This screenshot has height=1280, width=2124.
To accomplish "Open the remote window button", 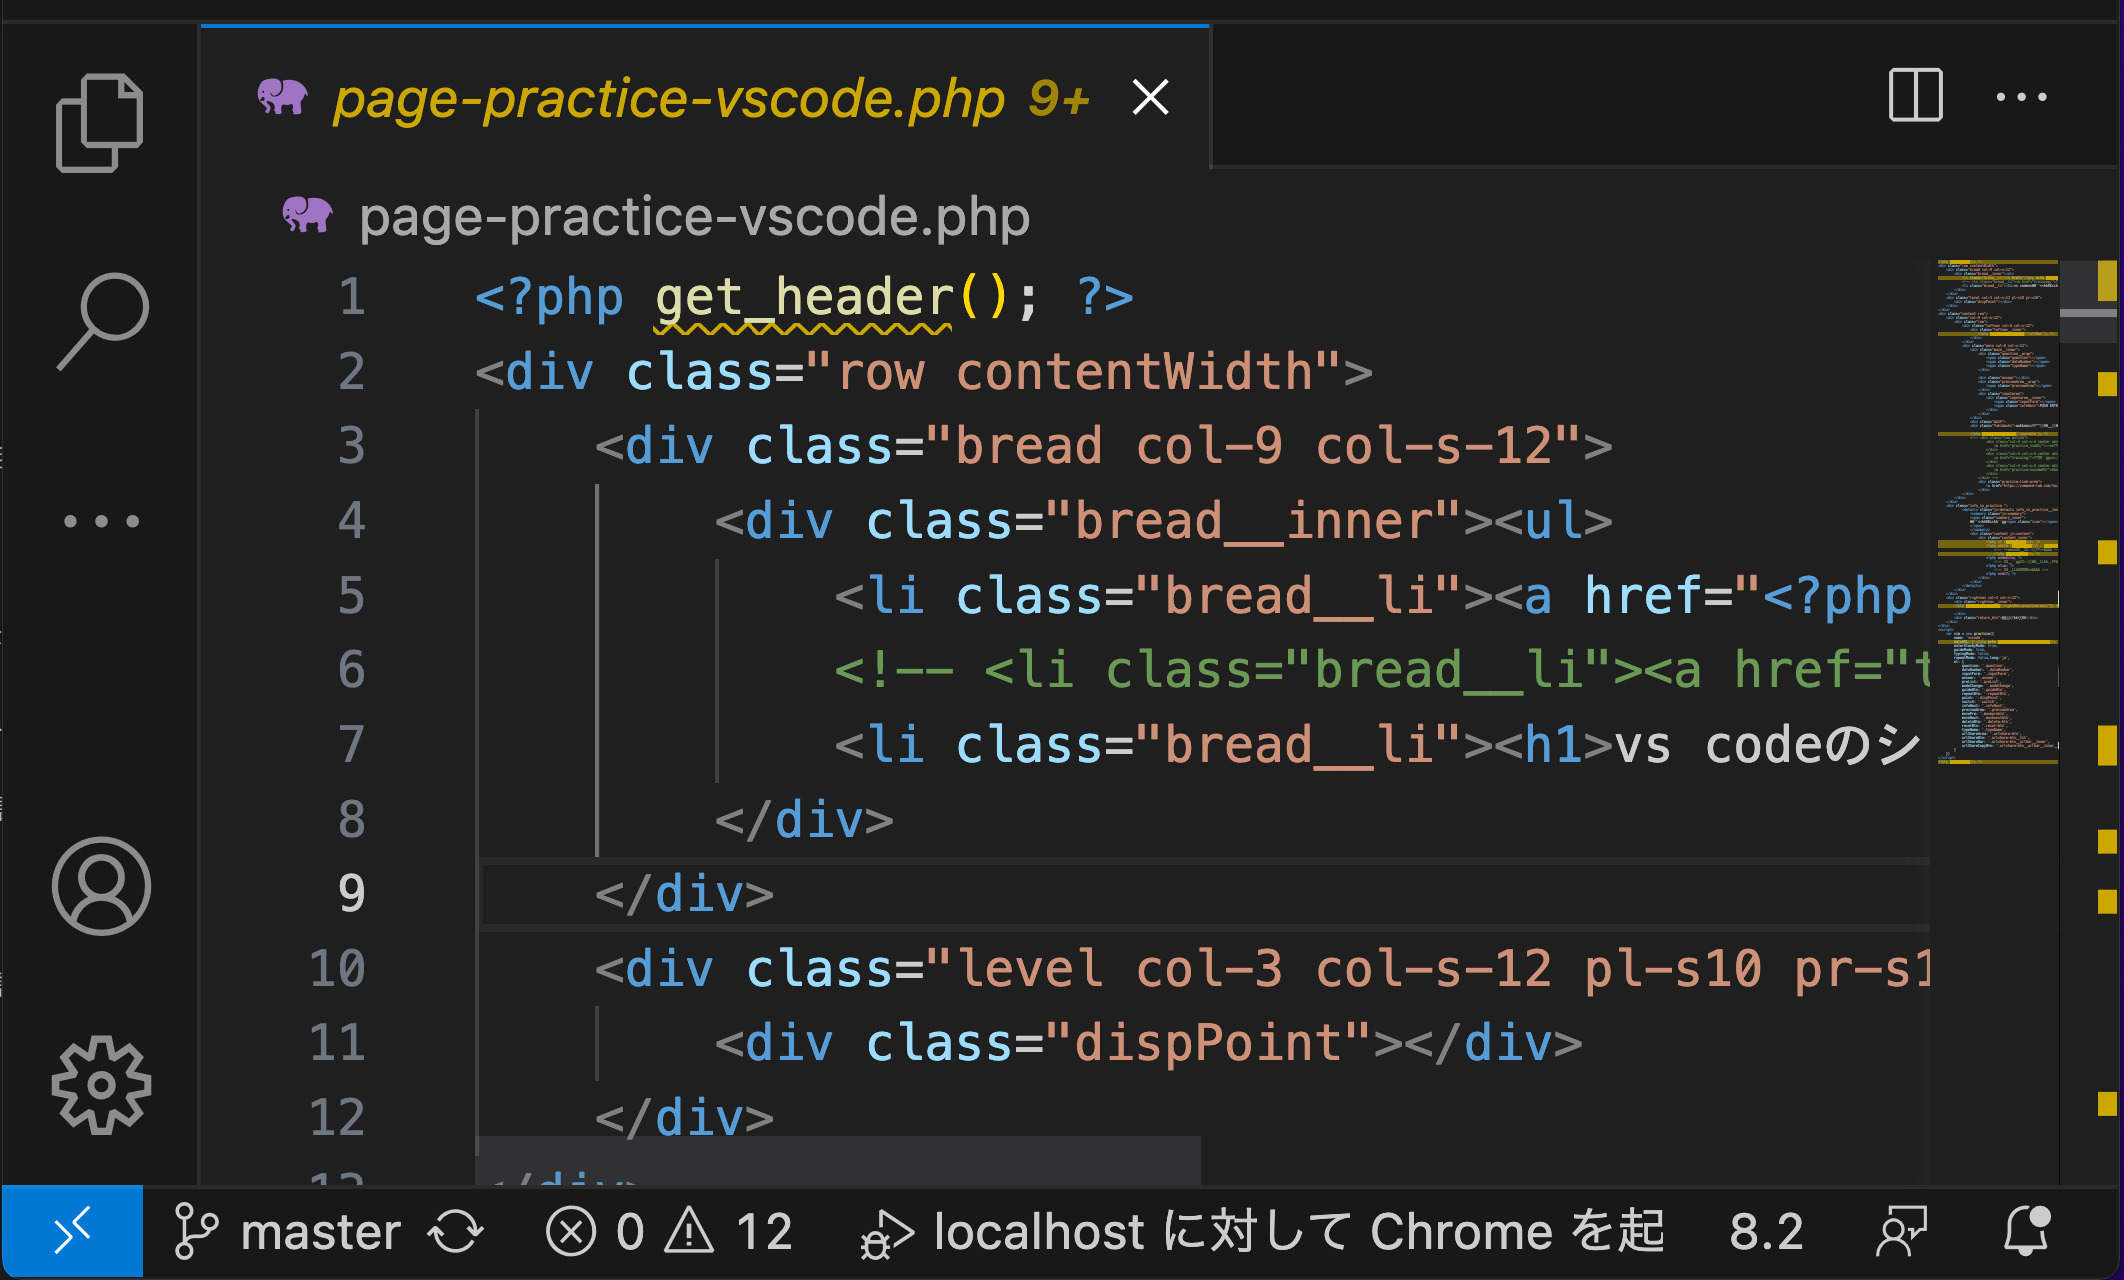I will tap(72, 1231).
